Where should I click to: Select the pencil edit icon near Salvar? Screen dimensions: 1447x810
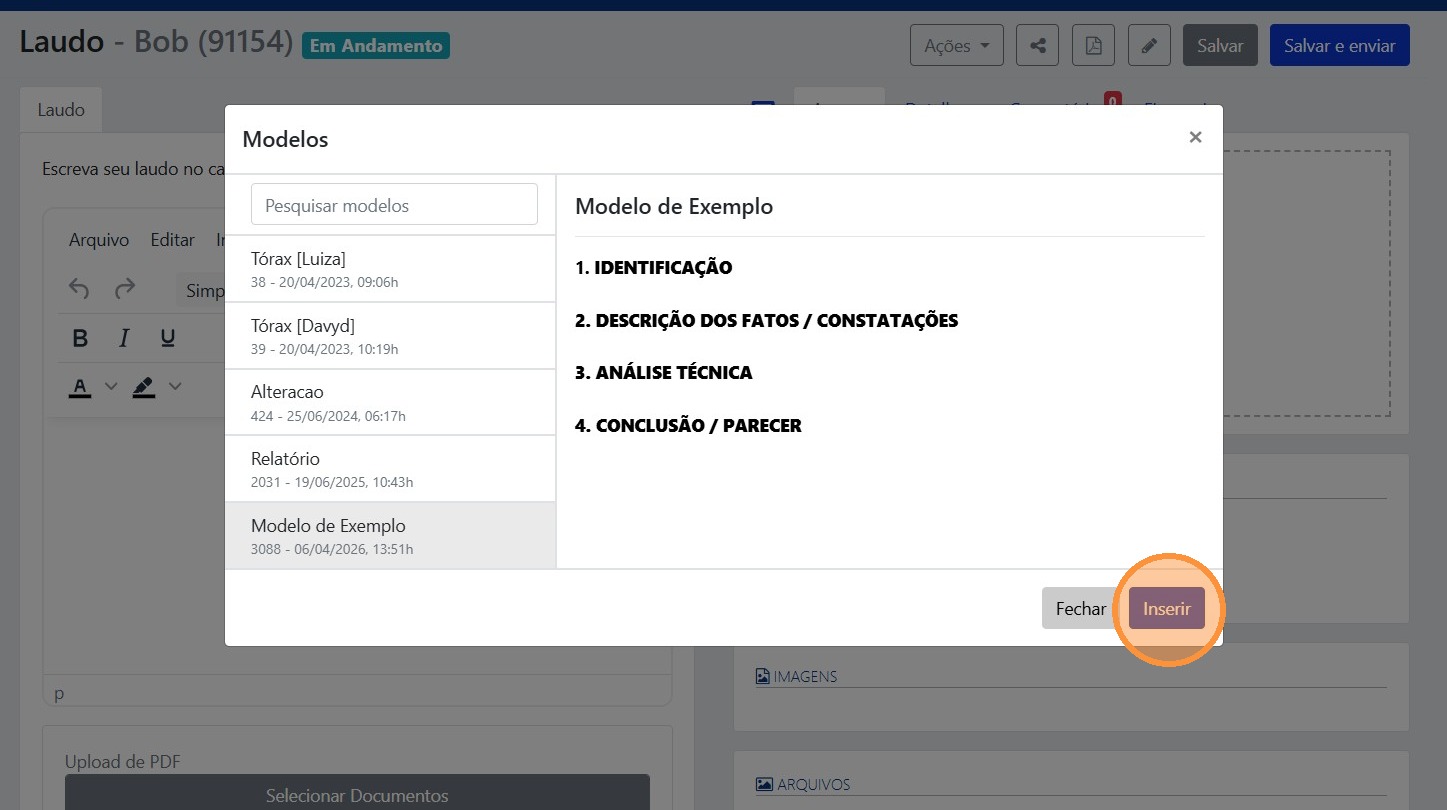(1149, 45)
